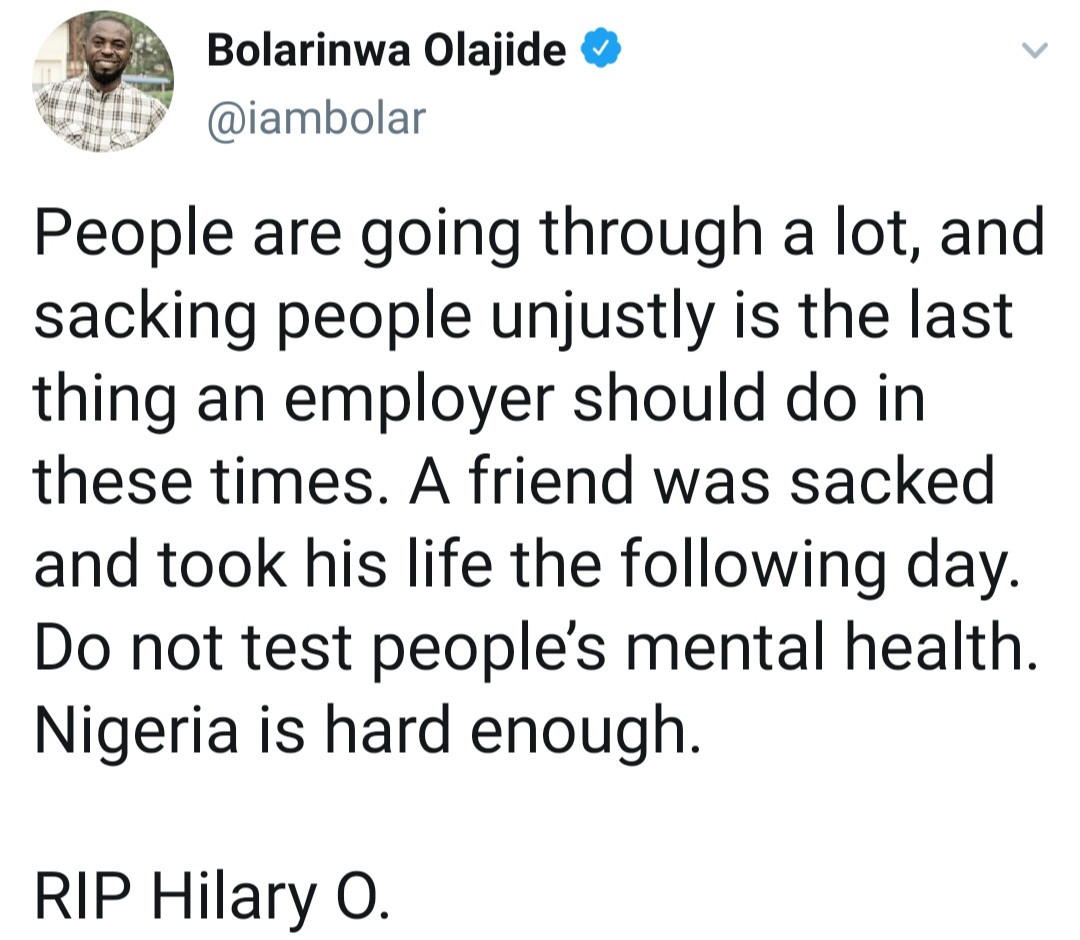Click the phrase "these times." in the tweet
Image resolution: width=1080 pixels, height=940 pixels.
pyautogui.click(x=214, y=482)
